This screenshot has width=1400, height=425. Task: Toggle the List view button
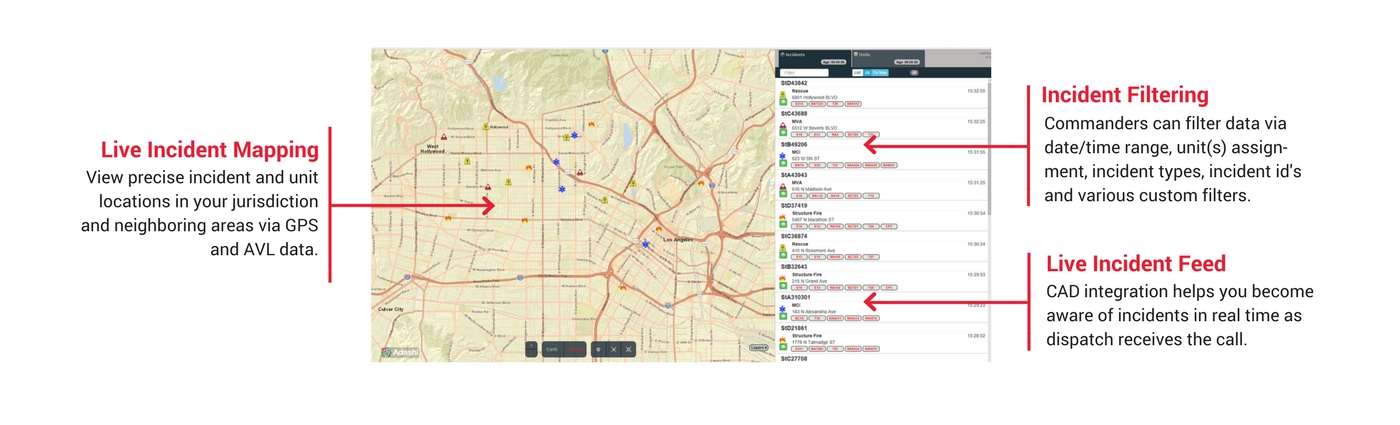click(857, 73)
